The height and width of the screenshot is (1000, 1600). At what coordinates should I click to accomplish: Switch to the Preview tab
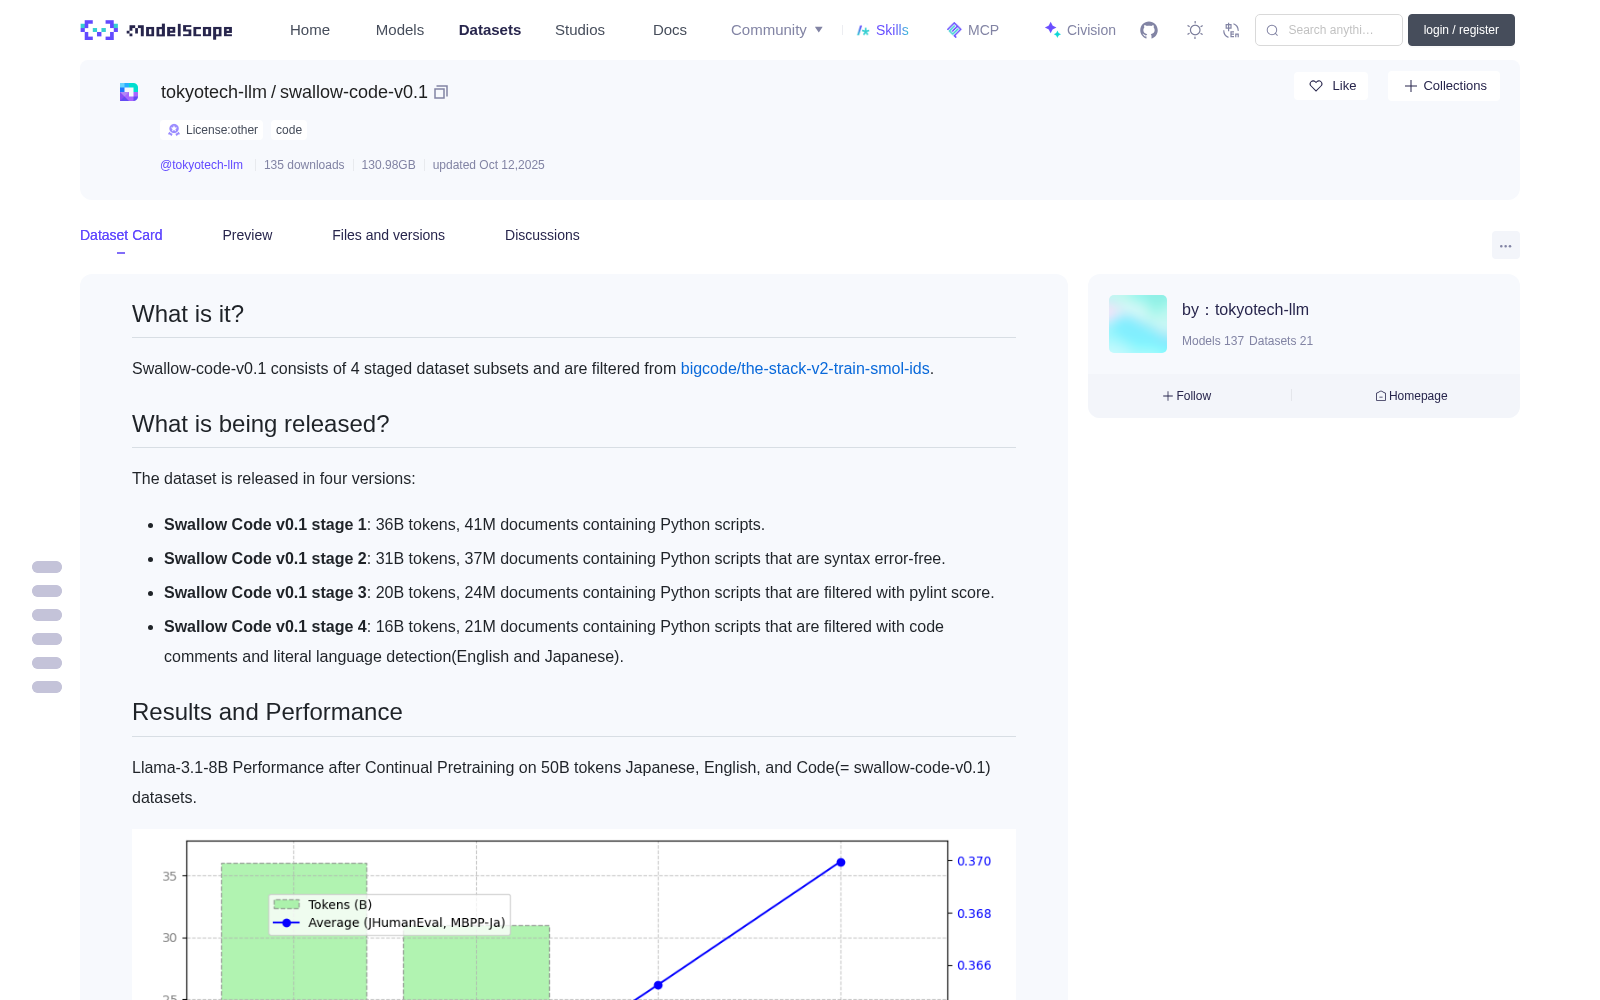tap(247, 235)
